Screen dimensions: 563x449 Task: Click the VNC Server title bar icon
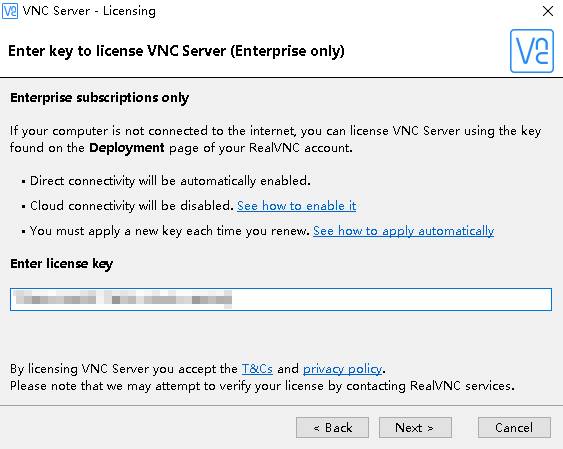10,11
